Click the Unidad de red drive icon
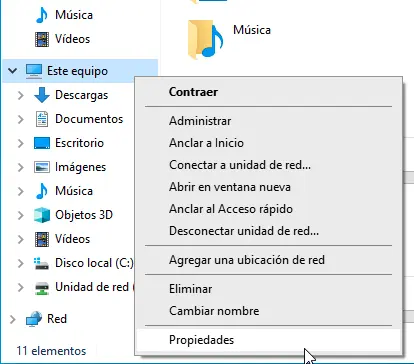 click(42, 287)
